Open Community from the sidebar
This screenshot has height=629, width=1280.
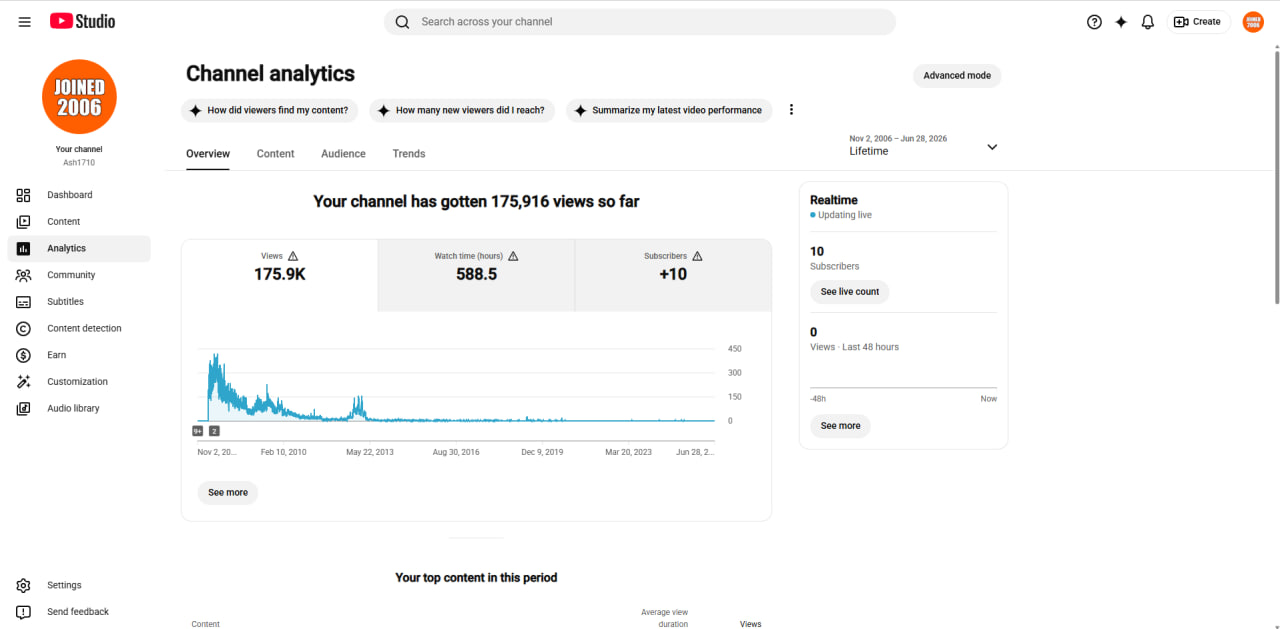[79, 275]
